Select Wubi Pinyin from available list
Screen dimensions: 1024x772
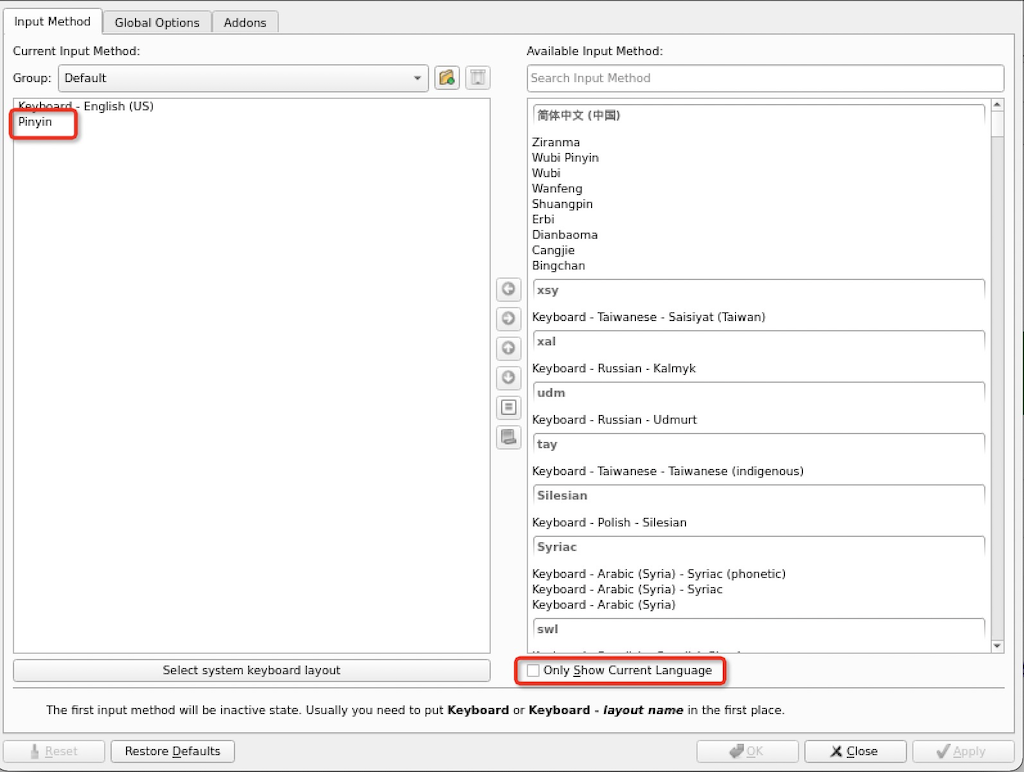click(565, 158)
